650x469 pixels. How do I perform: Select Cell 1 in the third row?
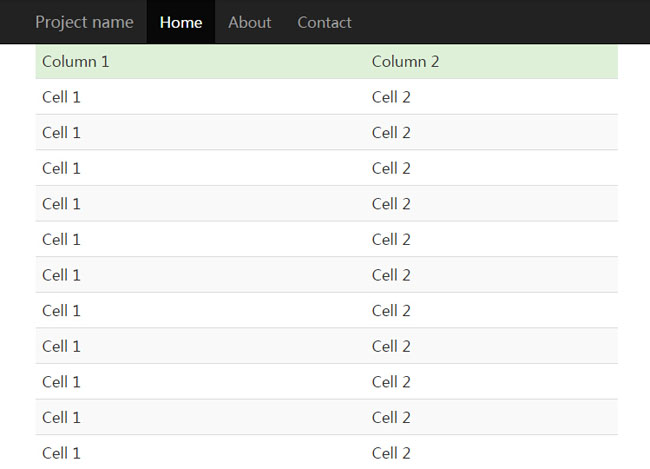coord(62,168)
